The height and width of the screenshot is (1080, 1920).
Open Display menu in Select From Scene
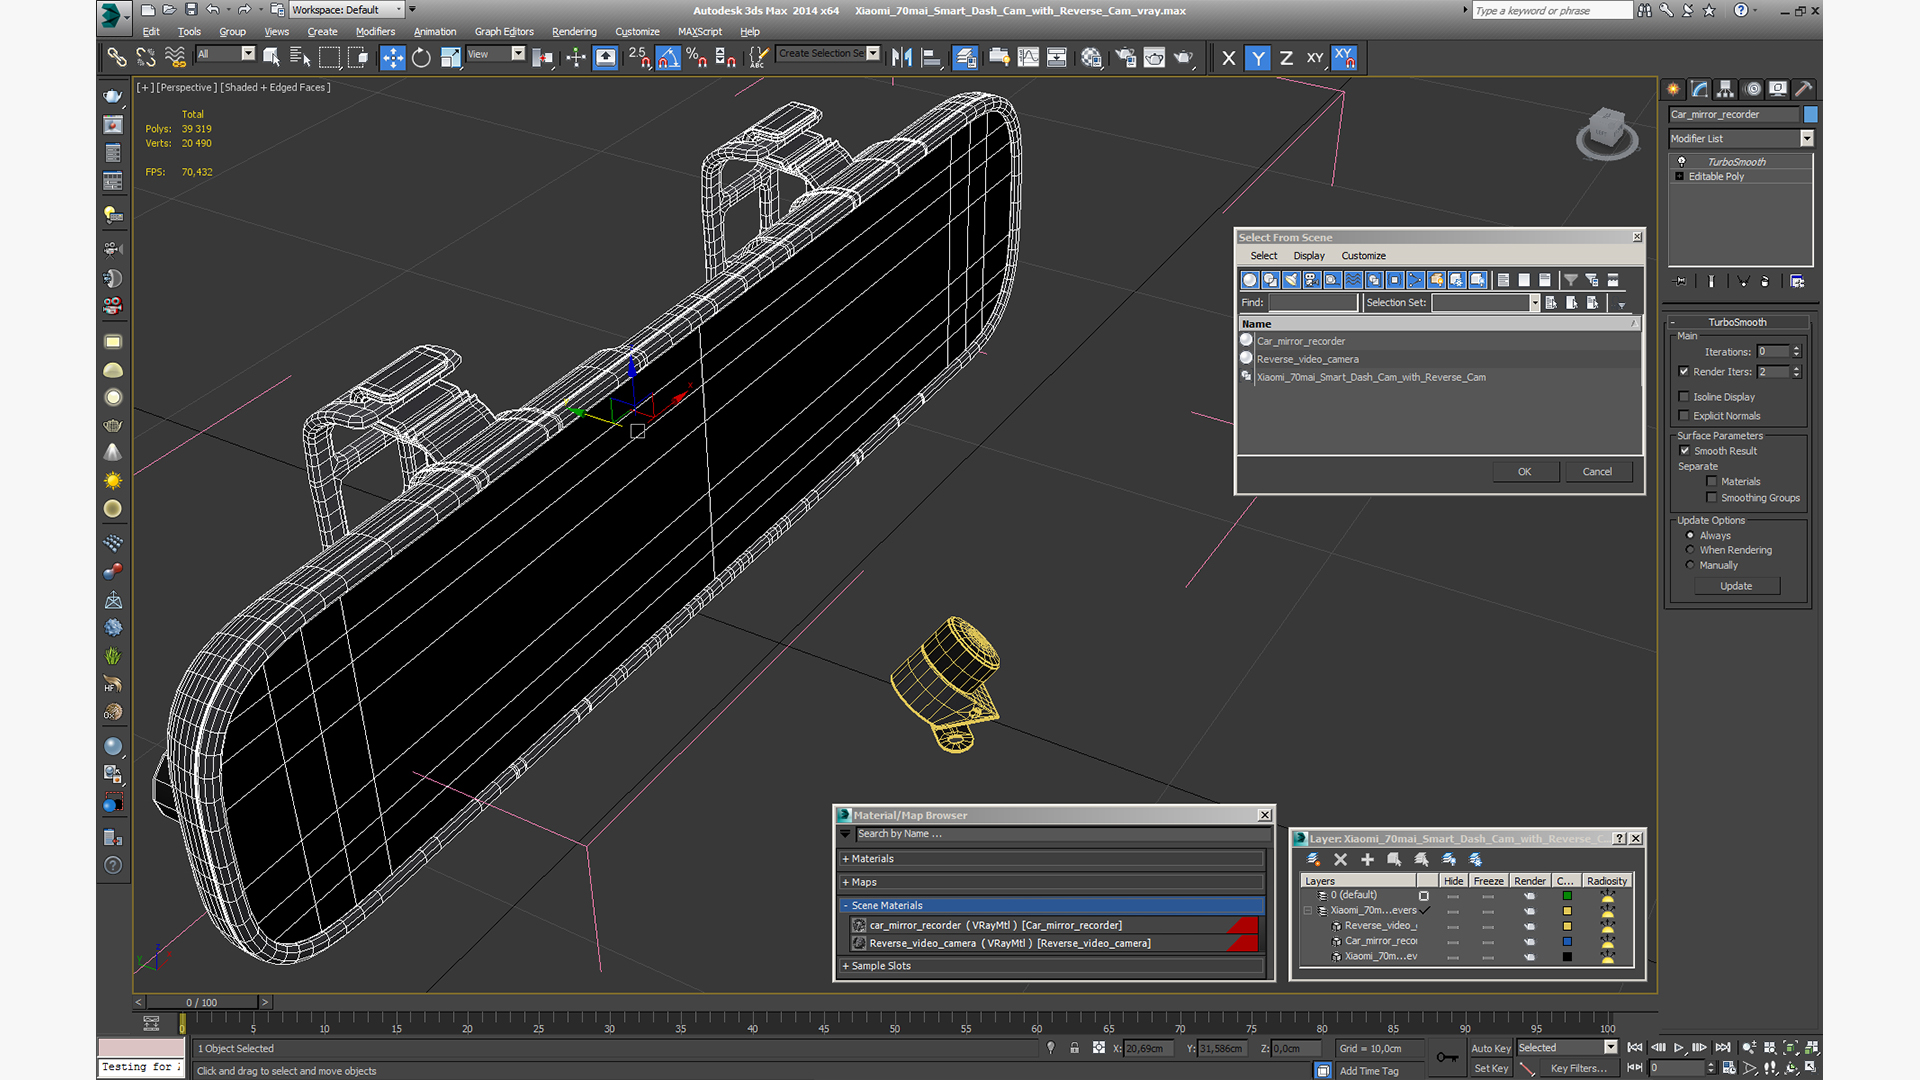point(1308,256)
